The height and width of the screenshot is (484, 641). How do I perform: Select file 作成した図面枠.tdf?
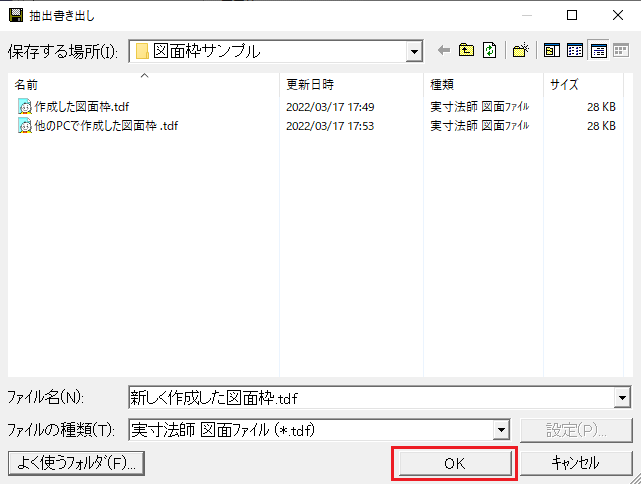tap(82, 107)
